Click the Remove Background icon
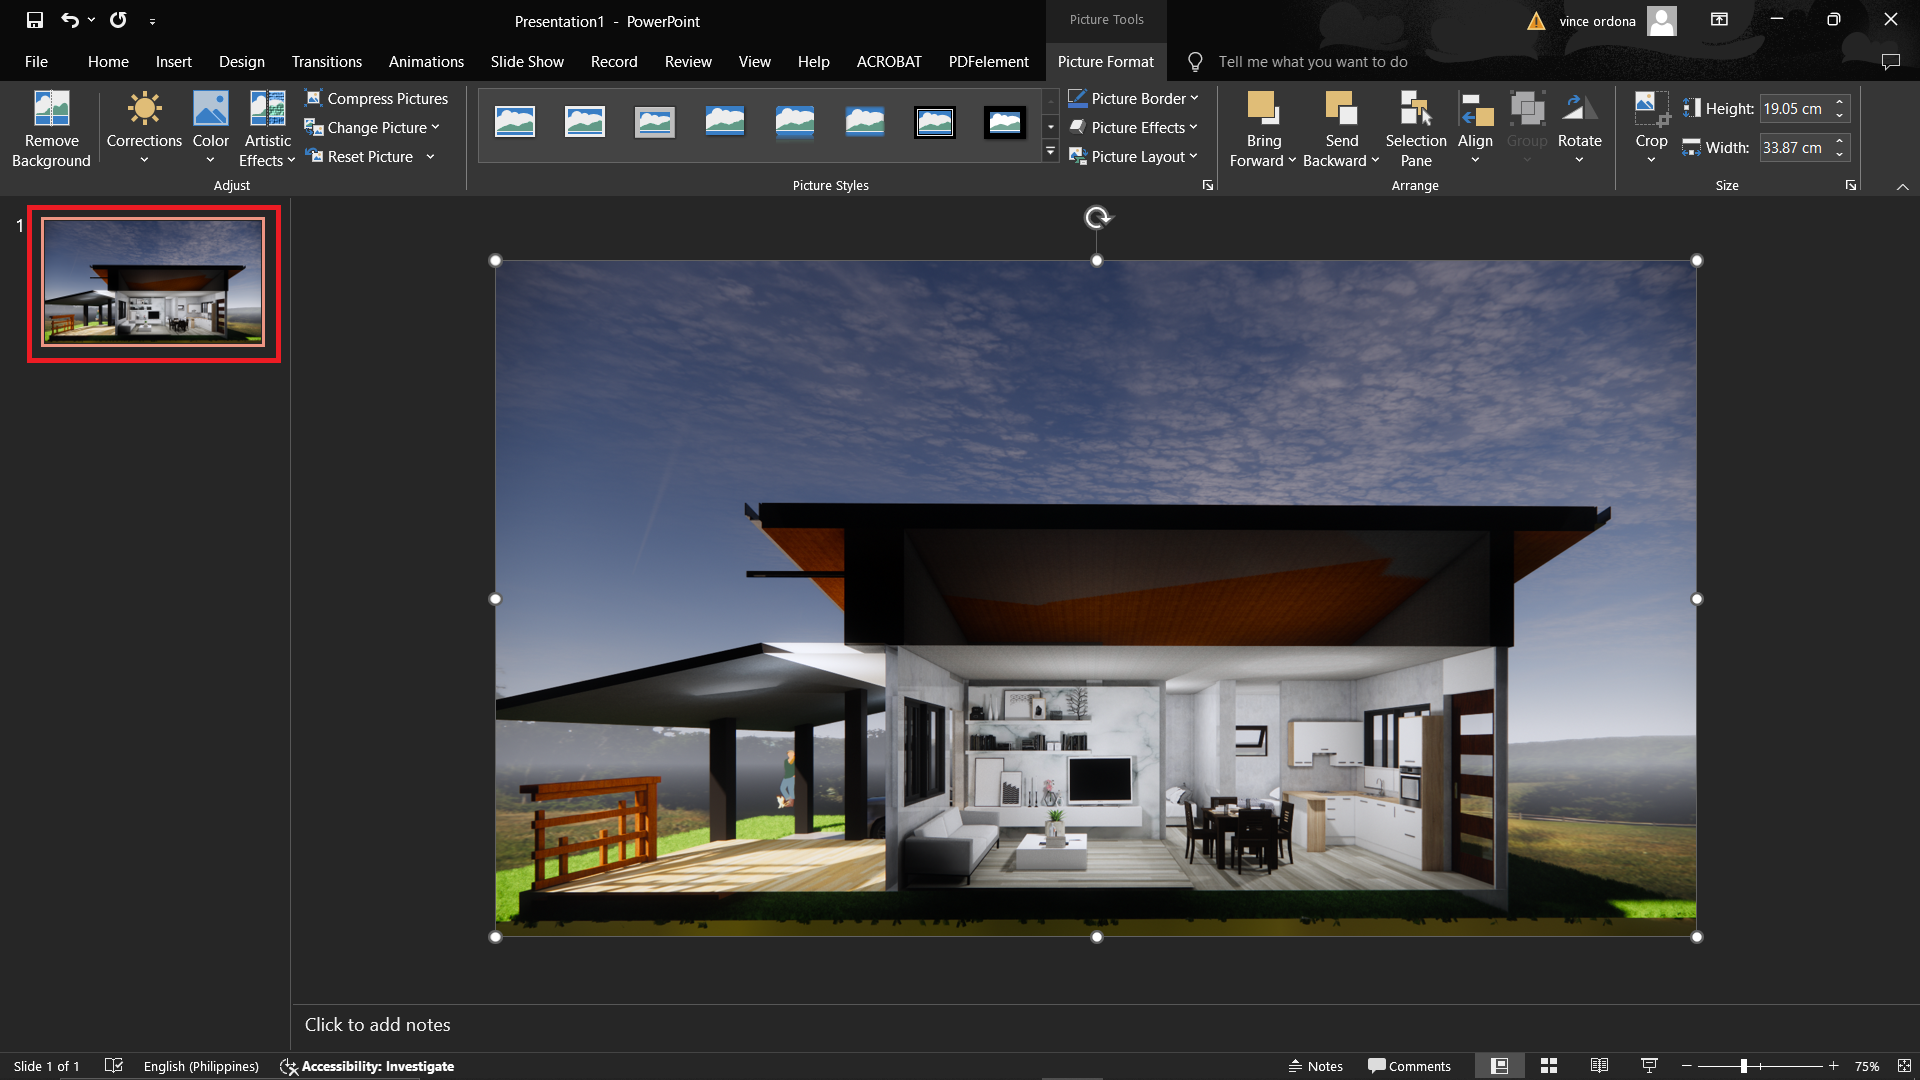The width and height of the screenshot is (1920, 1080). [51, 108]
